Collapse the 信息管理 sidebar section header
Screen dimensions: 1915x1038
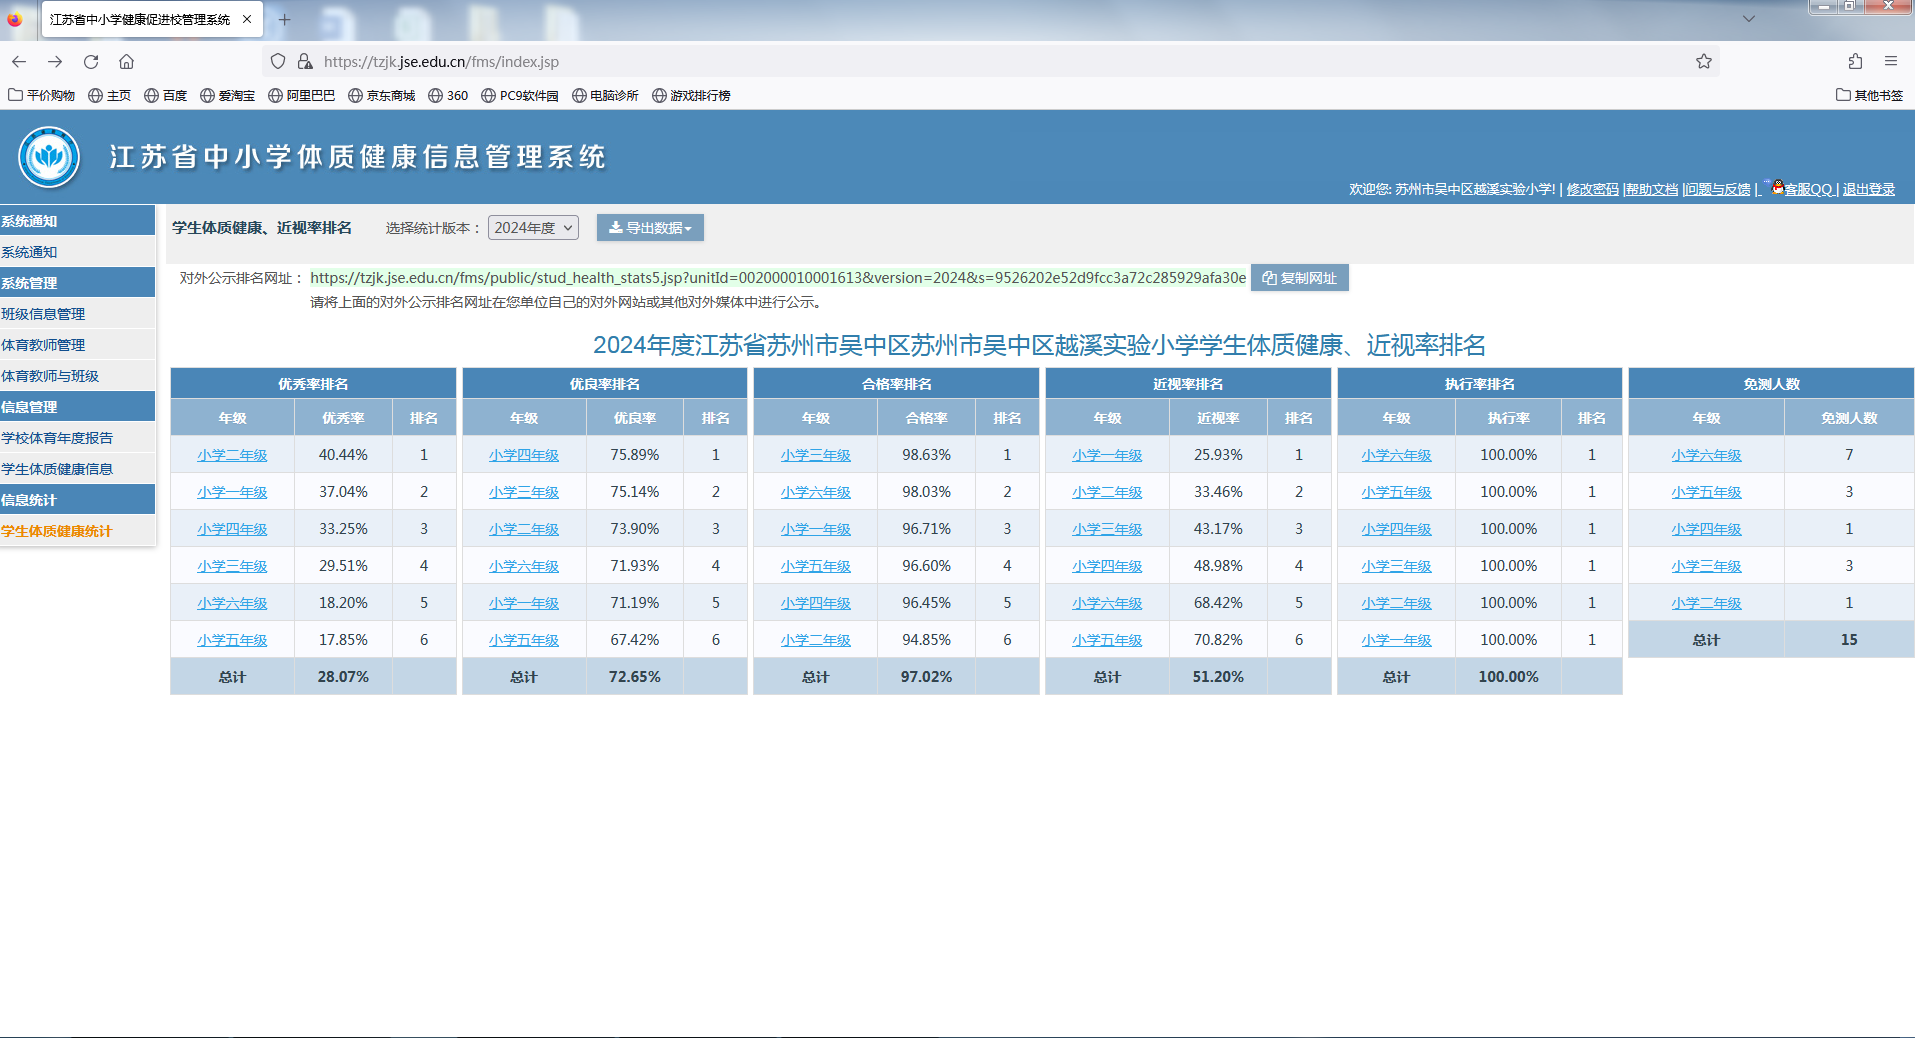click(x=77, y=407)
